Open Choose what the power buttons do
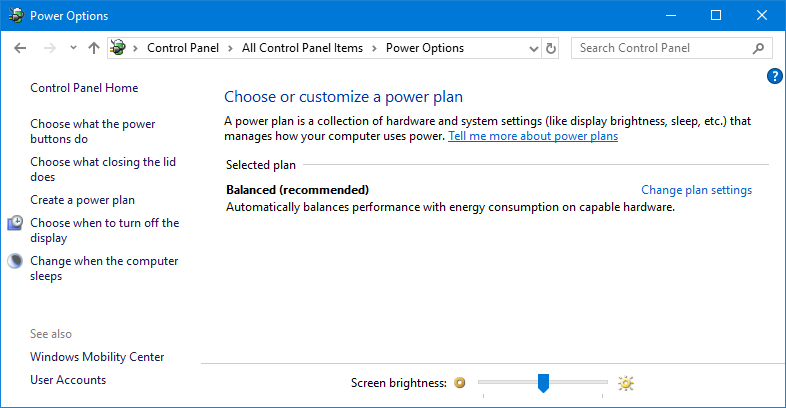This screenshot has height=408, width=786. pos(93,131)
